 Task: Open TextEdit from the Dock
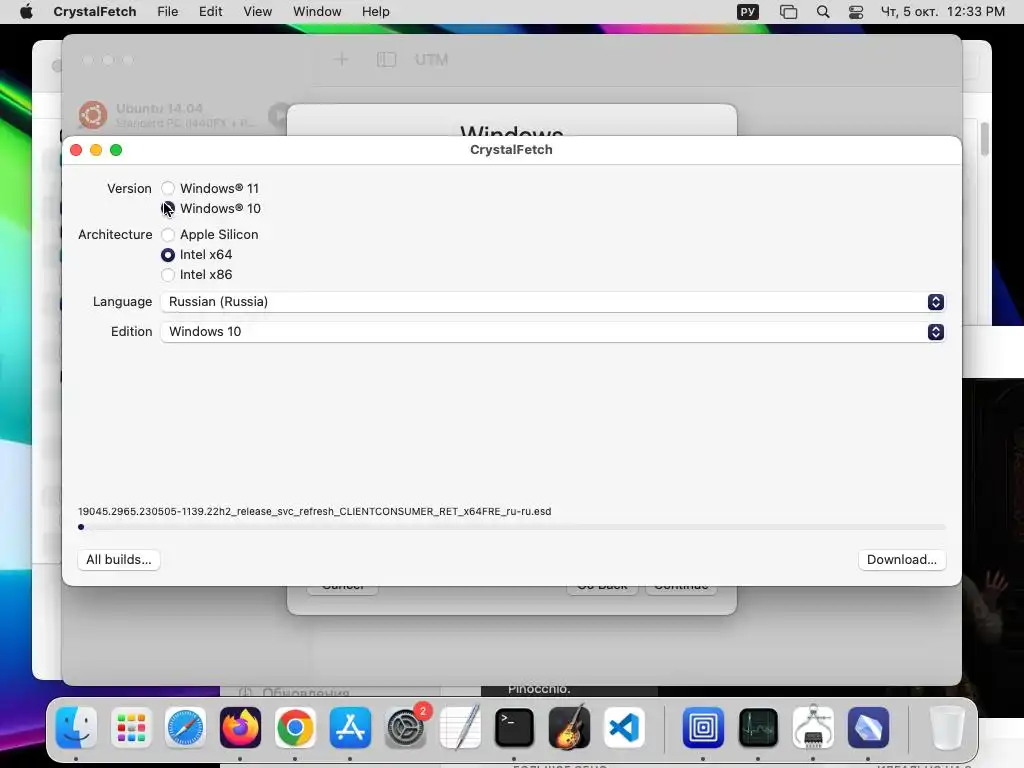(x=460, y=728)
